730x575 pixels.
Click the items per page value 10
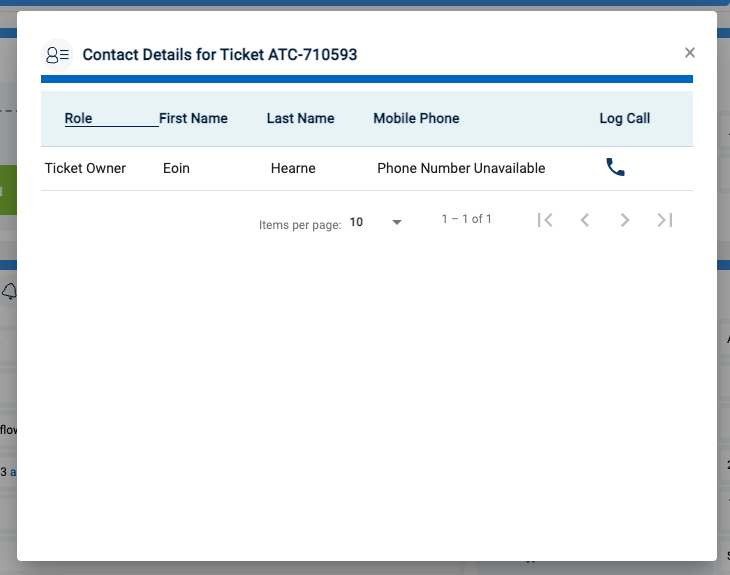tap(357, 223)
